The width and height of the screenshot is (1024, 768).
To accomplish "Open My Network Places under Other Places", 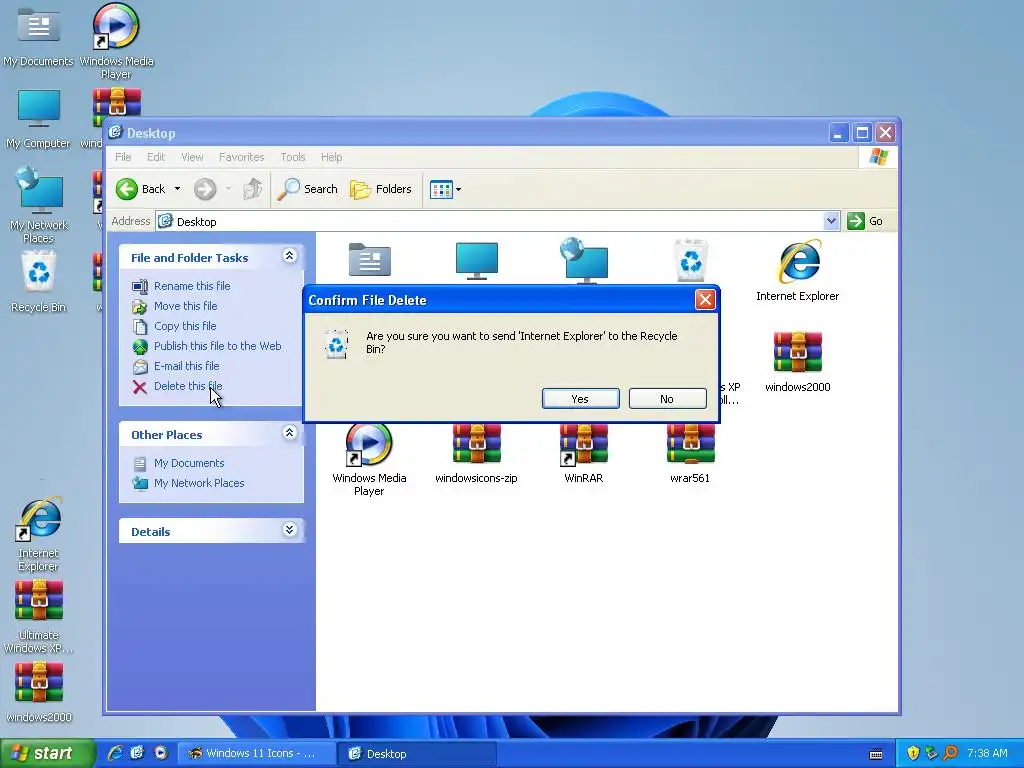I will point(199,483).
